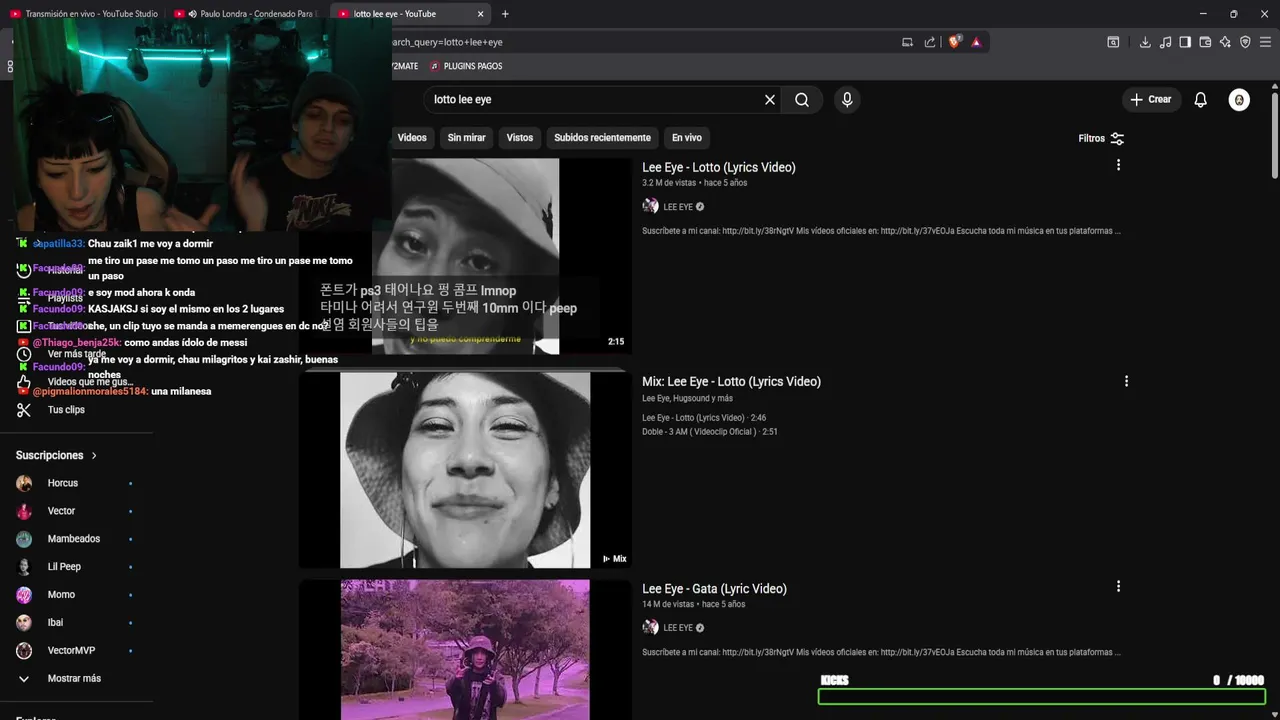Click the Brave Shields lion icon
The height and width of the screenshot is (720, 1280).
(954, 42)
